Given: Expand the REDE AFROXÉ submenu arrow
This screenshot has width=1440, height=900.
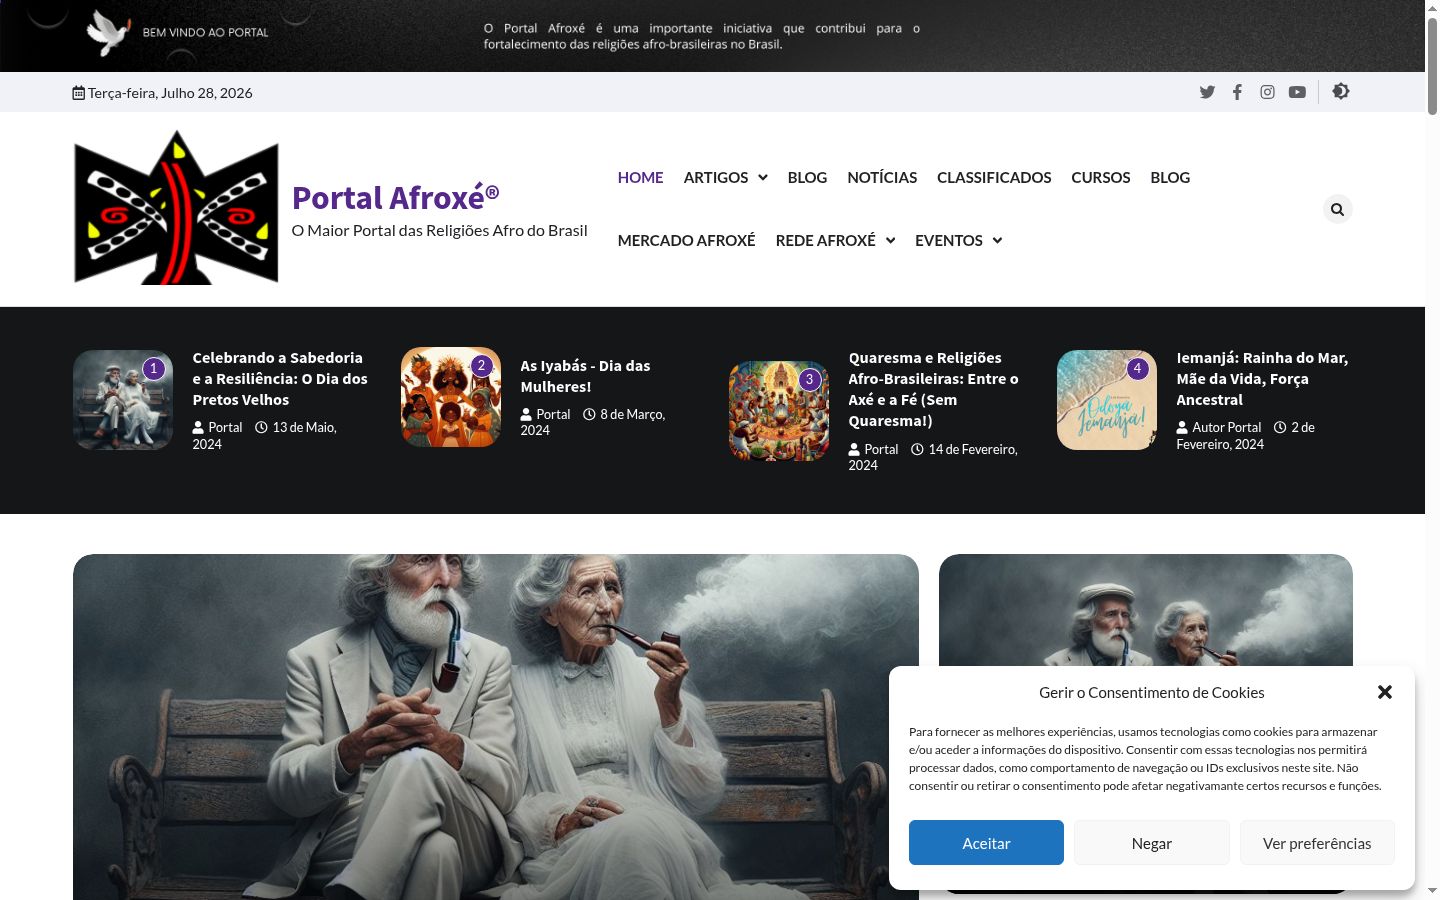Looking at the screenshot, I should tap(890, 241).
